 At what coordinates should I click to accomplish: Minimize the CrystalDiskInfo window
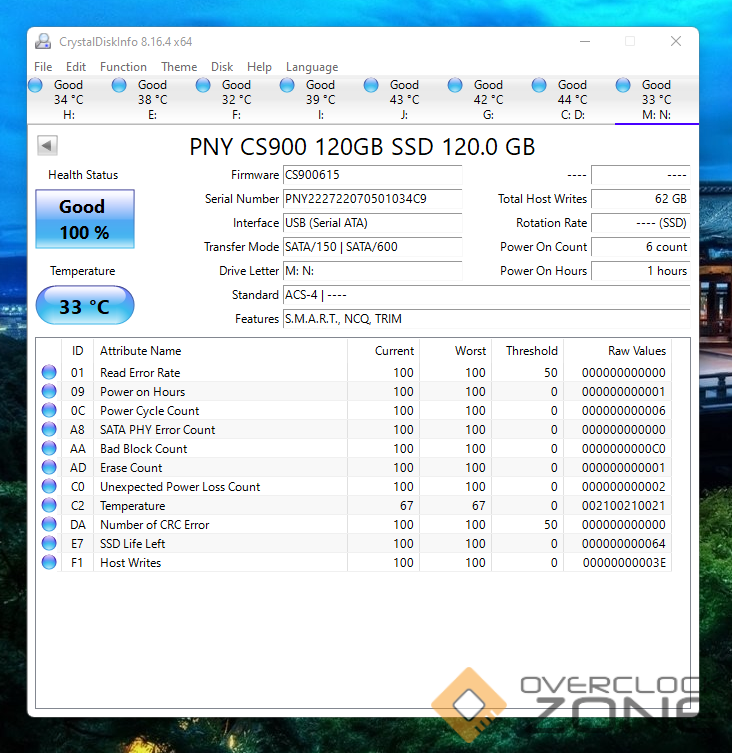585,41
